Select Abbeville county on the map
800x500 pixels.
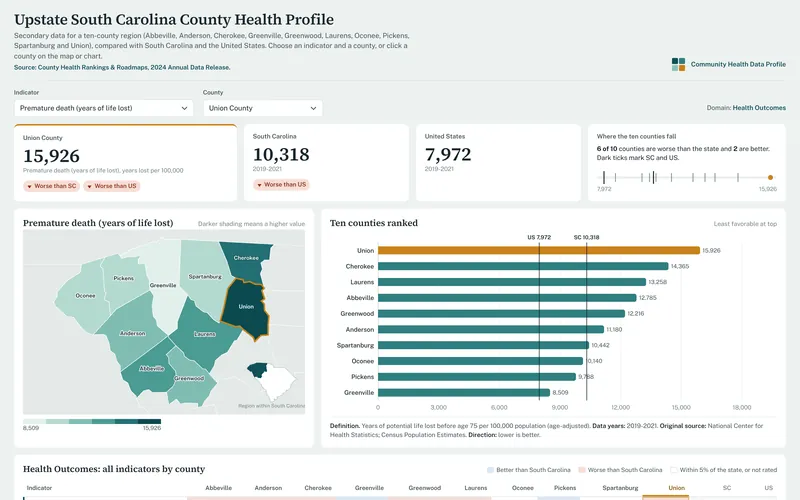coord(149,369)
